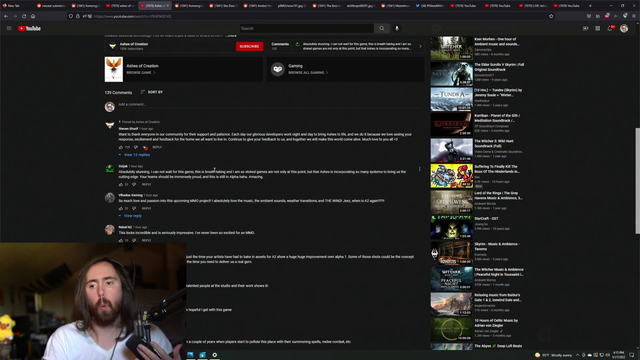640x360 pixels.
Task: Open the Korriban Planet of the Sith thumbnail
Action: (451, 124)
